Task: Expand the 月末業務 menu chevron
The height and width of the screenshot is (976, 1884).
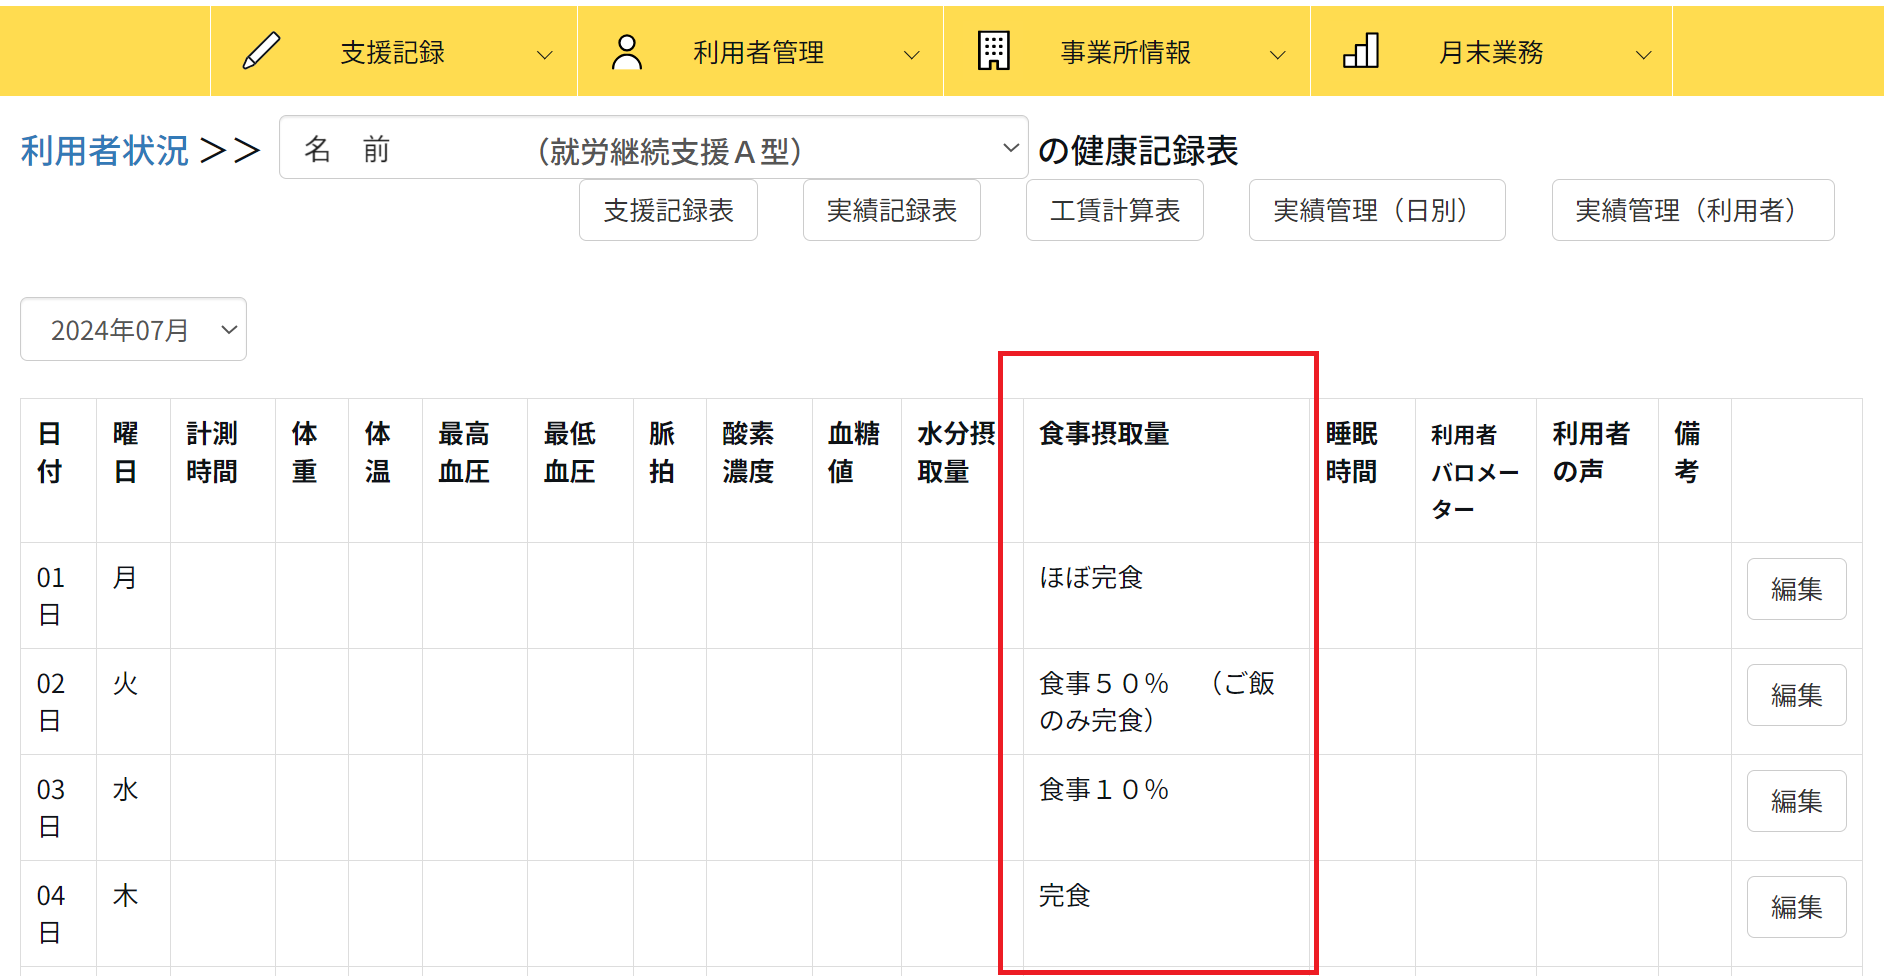Action: 1643,55
